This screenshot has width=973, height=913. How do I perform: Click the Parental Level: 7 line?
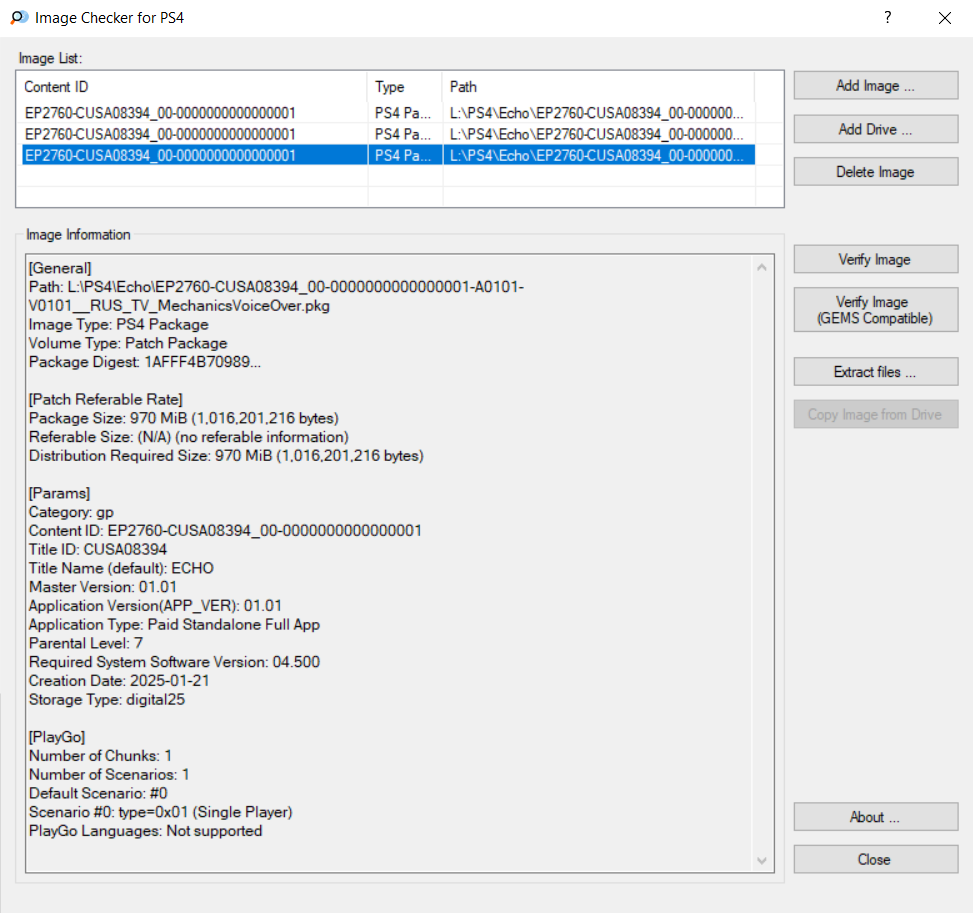pyautogui.click(x=86, y=643)
